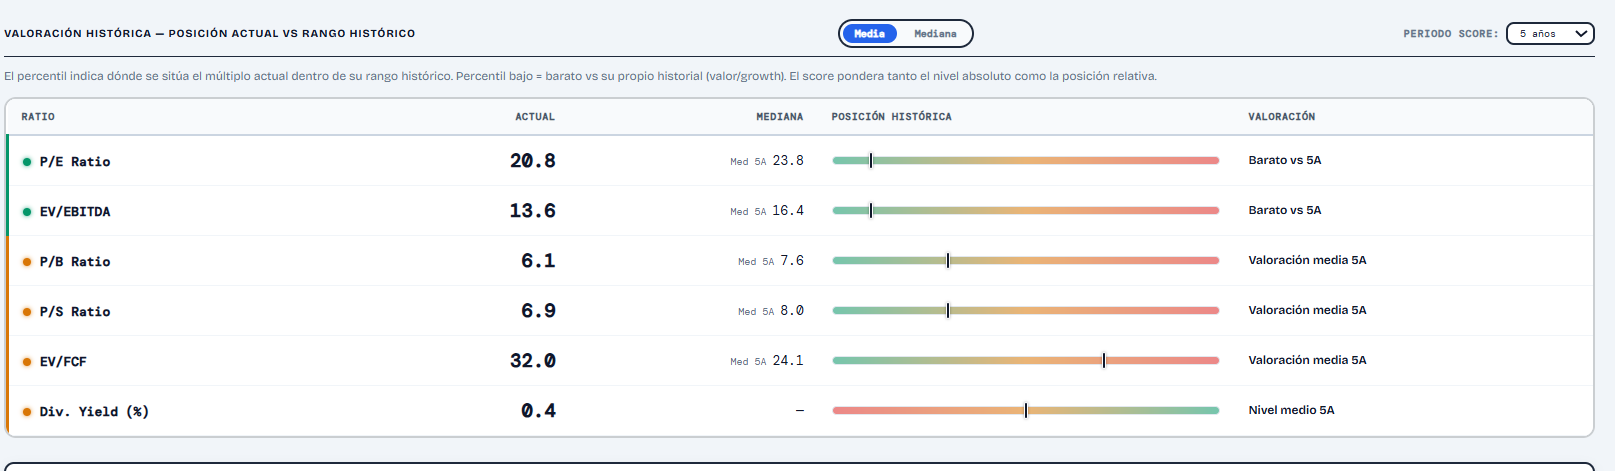Click the actual value 20.8
Screen dimensions: 1615x471
click(533, 161)
